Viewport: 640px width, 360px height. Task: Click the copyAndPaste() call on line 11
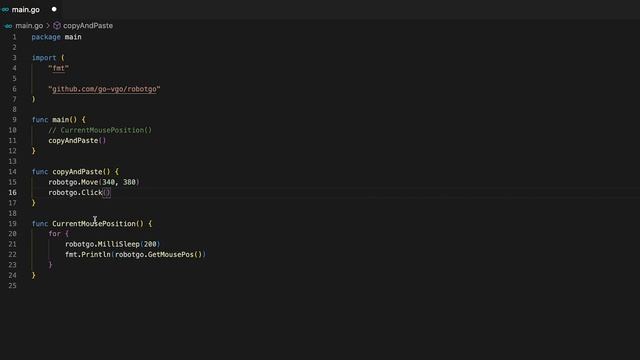point(77,140)
